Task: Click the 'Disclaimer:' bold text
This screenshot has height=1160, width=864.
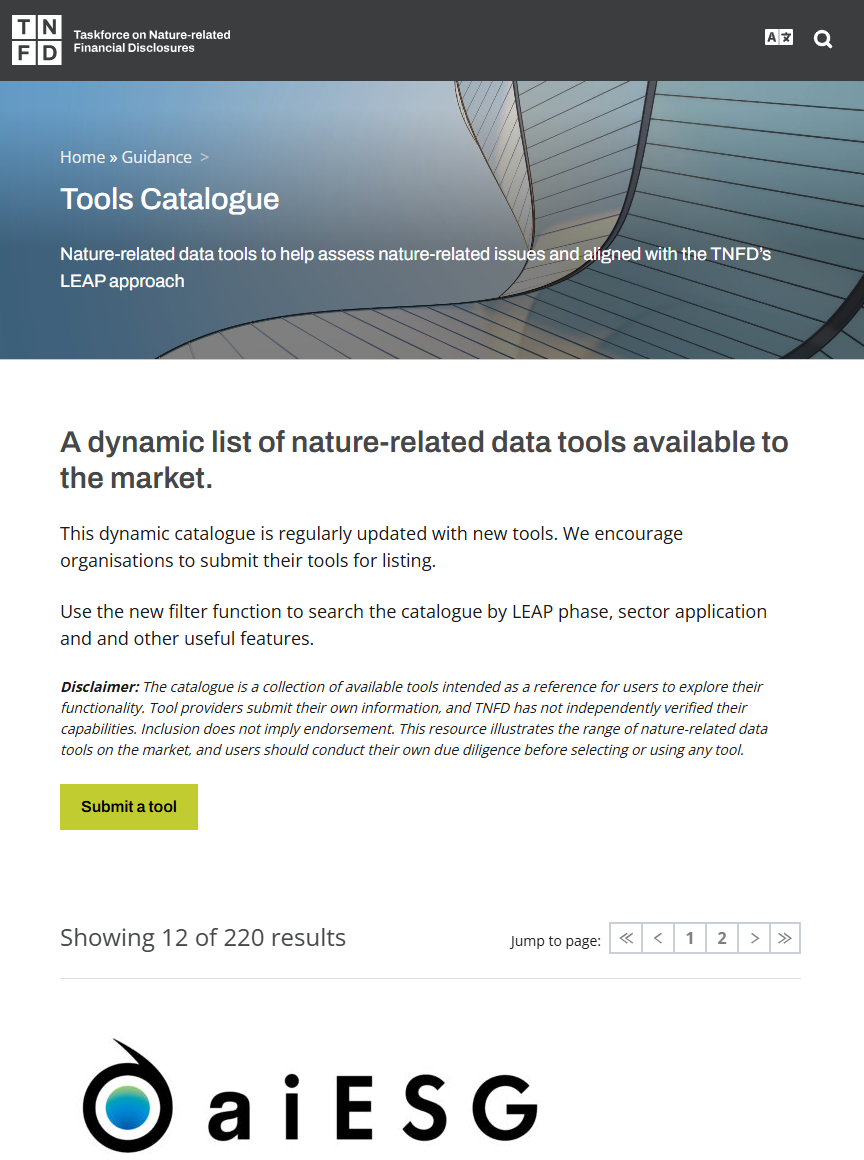Action: click(100, 687)
